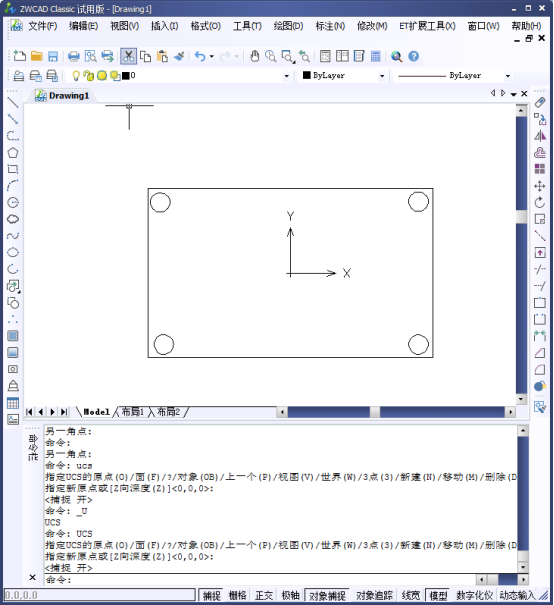554x605 pixels.
Task: Activate the Pan hand tool
Action: pos(254,56)
